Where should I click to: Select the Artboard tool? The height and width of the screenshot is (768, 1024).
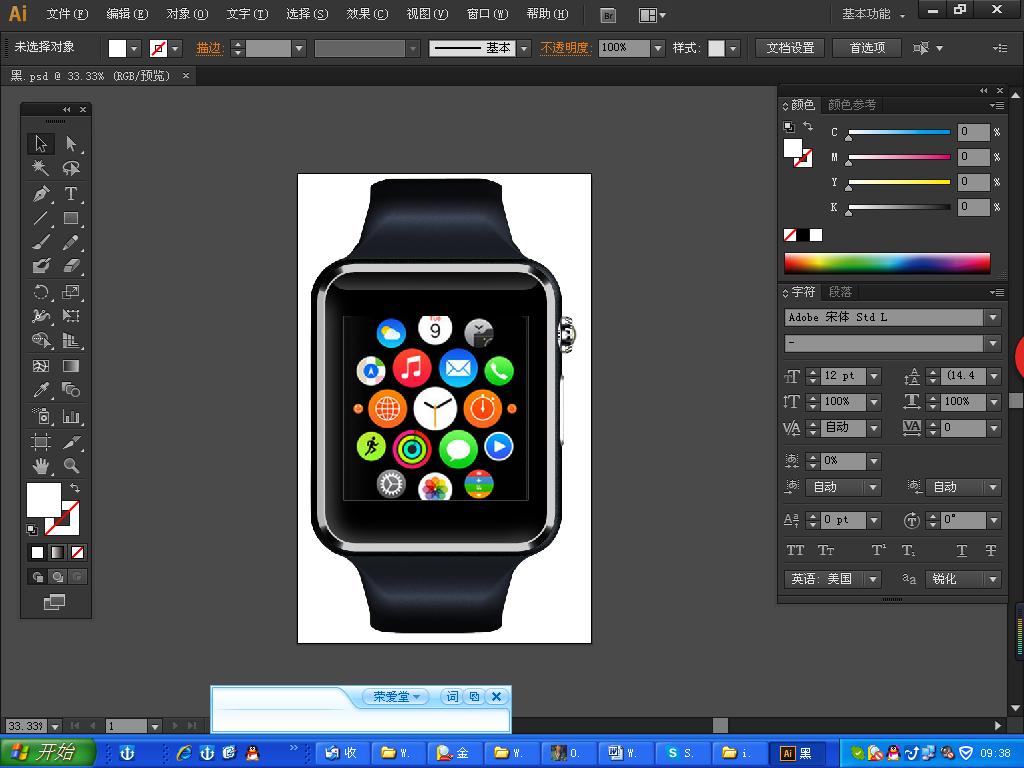pos(40,442)
